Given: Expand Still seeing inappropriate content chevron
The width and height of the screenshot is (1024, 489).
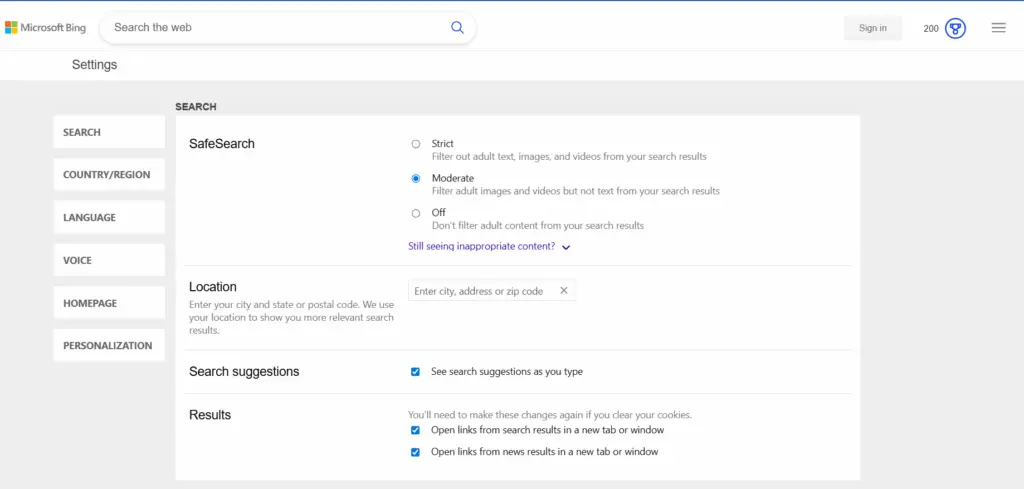Looking at the screenshot, I should [566, 247].
